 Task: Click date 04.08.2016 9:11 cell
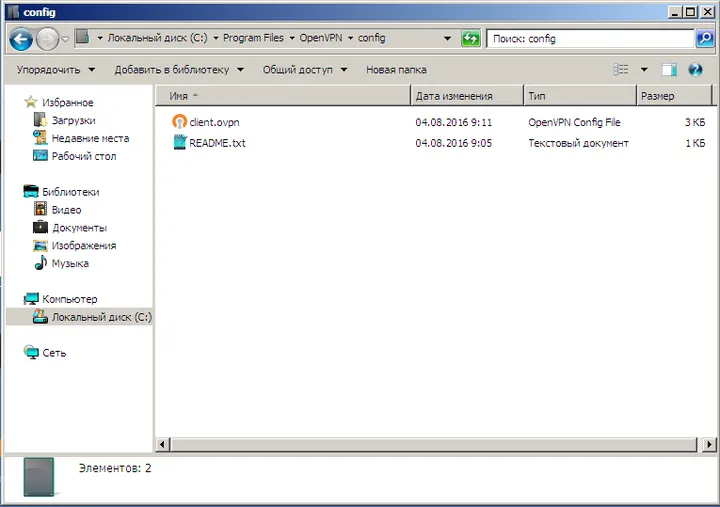coord(454,122)
